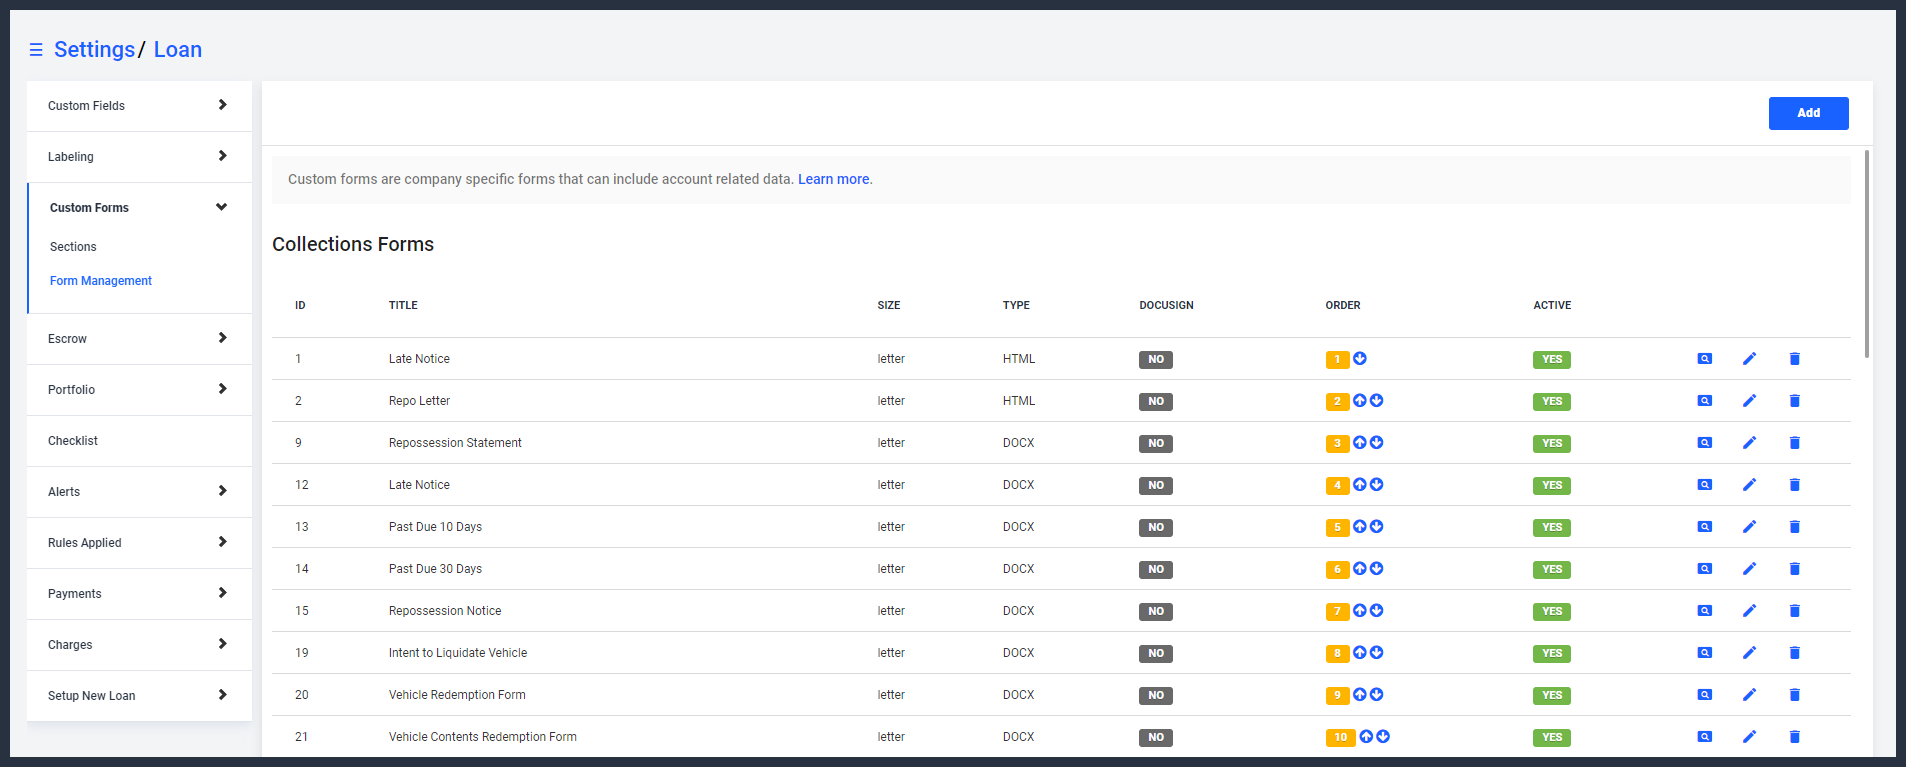Preview the Repossession Statement form
The height and width of the screenshot is (767, 1906).
pyautogui.click(x=1705, y=443)
